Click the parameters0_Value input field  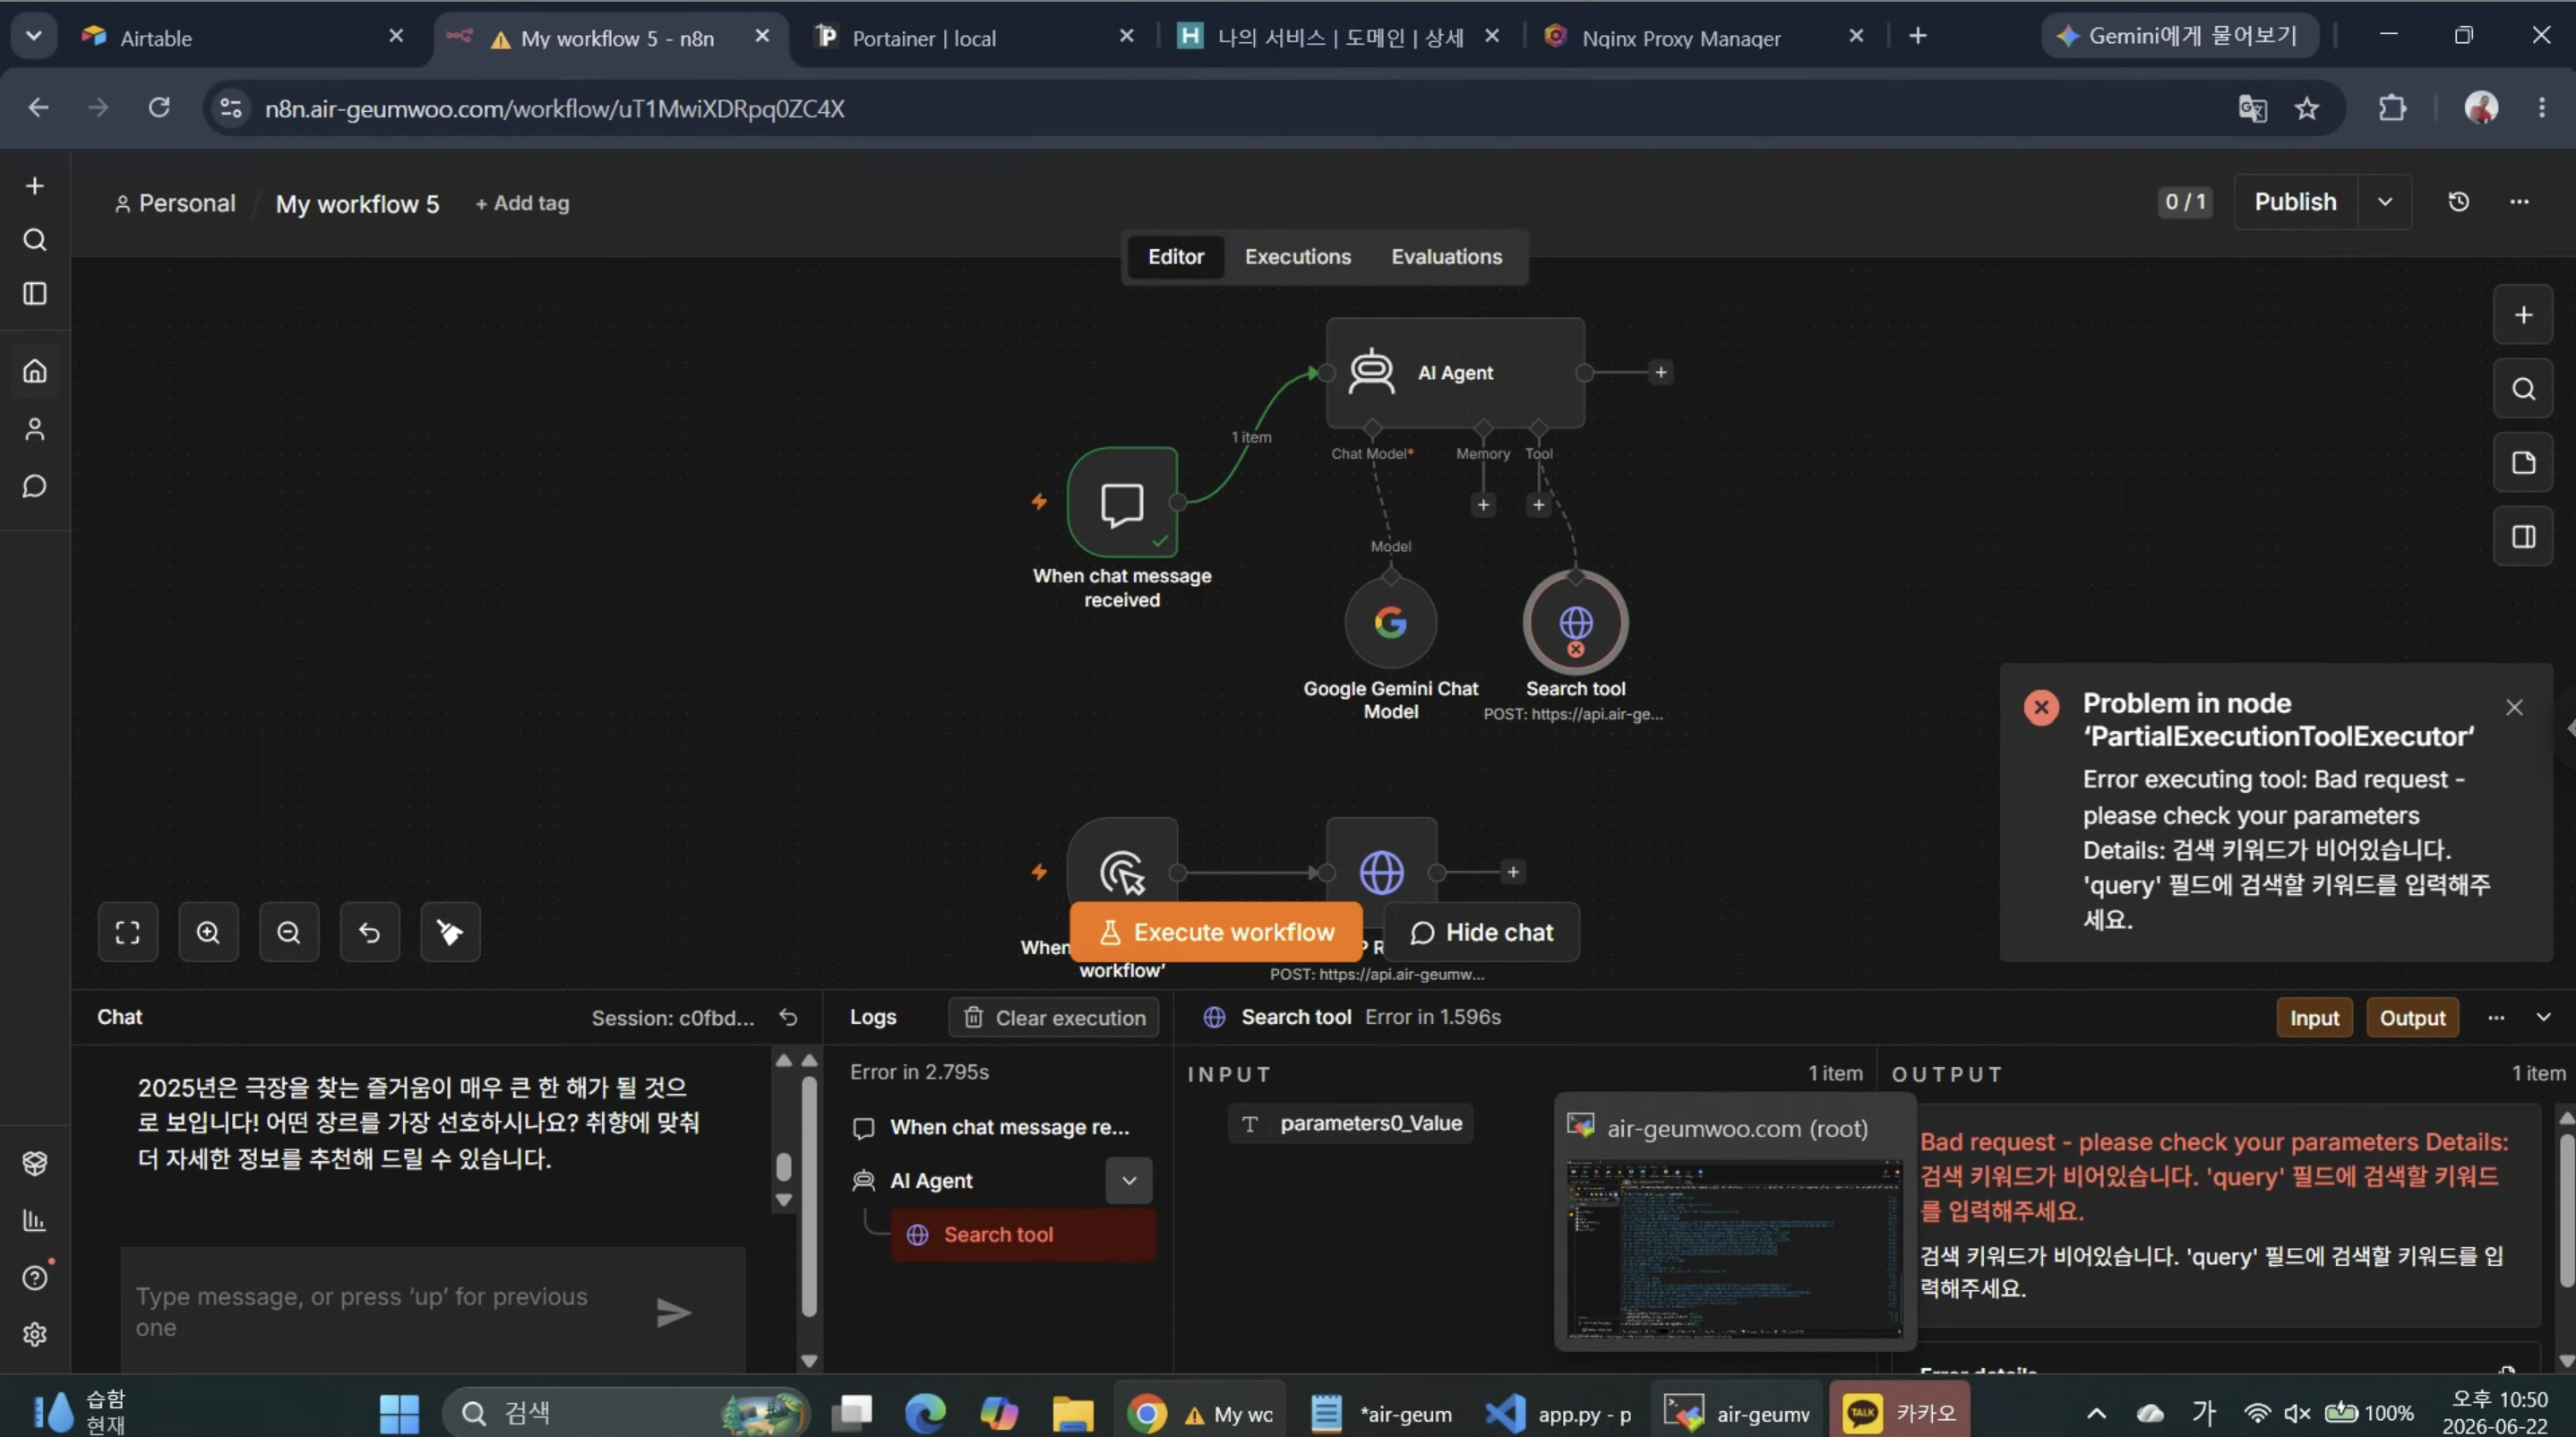coord(1350,1123)
